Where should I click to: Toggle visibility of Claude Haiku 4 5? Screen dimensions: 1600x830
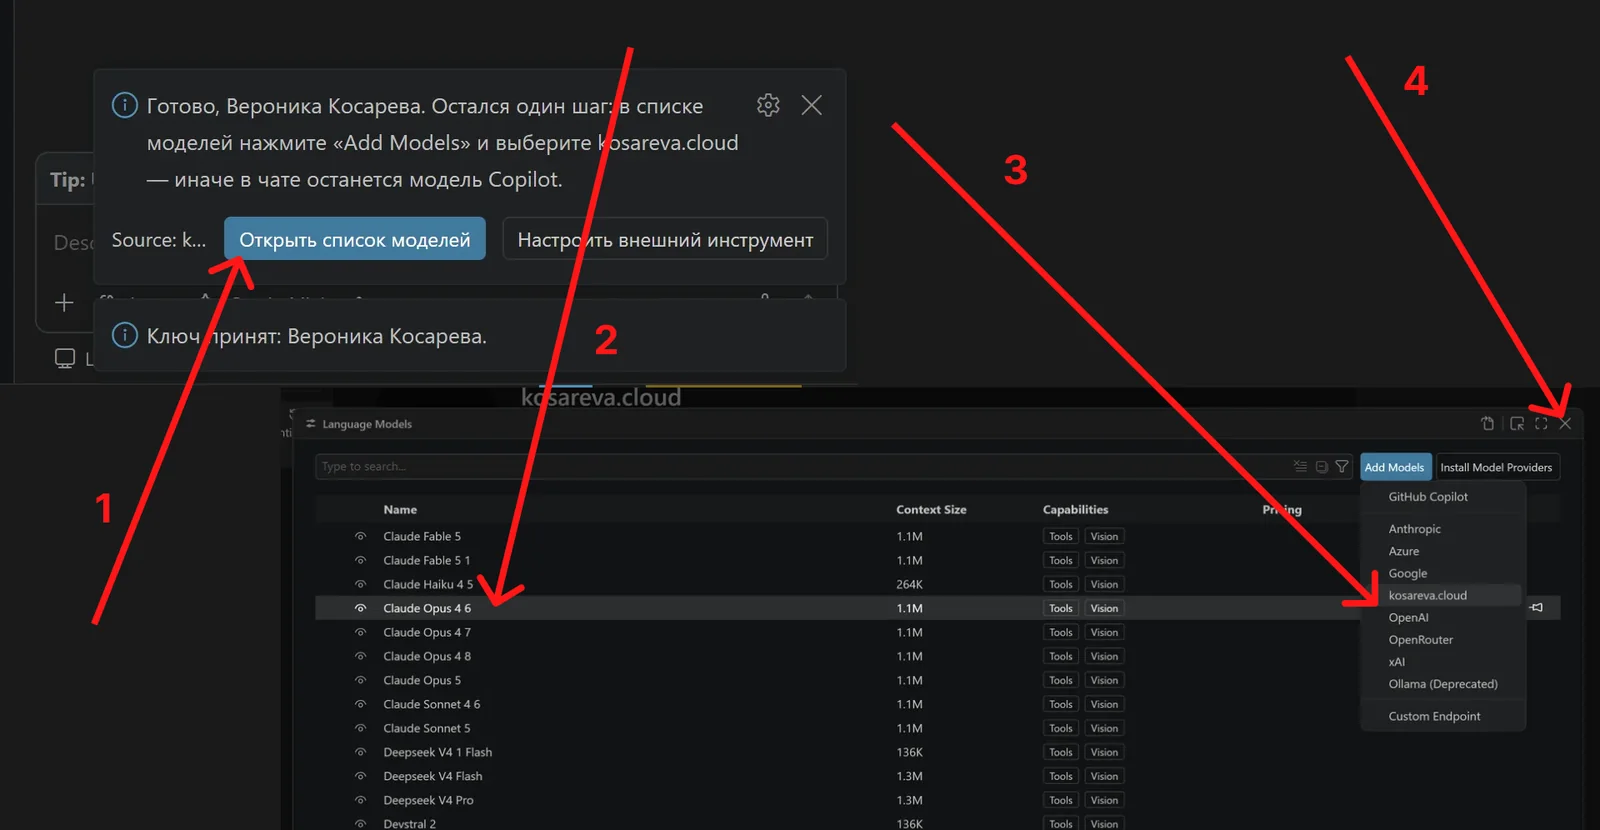click(361, 584)
